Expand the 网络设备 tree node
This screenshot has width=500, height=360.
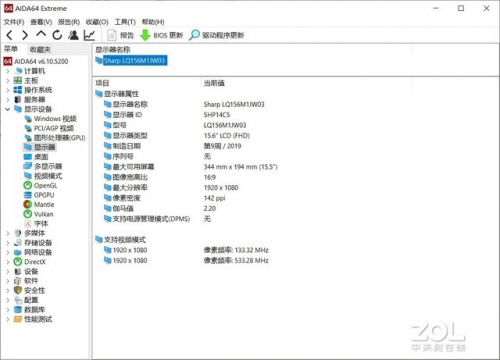[x=8, y=252]
